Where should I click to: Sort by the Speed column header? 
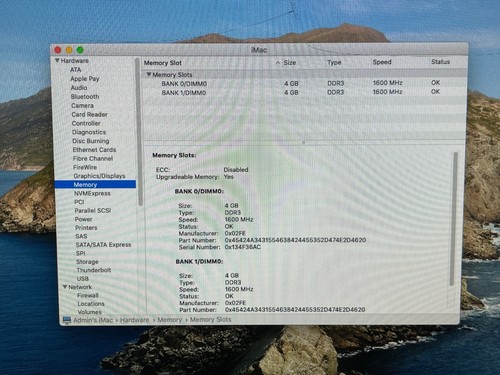click(x=382, y=62)
